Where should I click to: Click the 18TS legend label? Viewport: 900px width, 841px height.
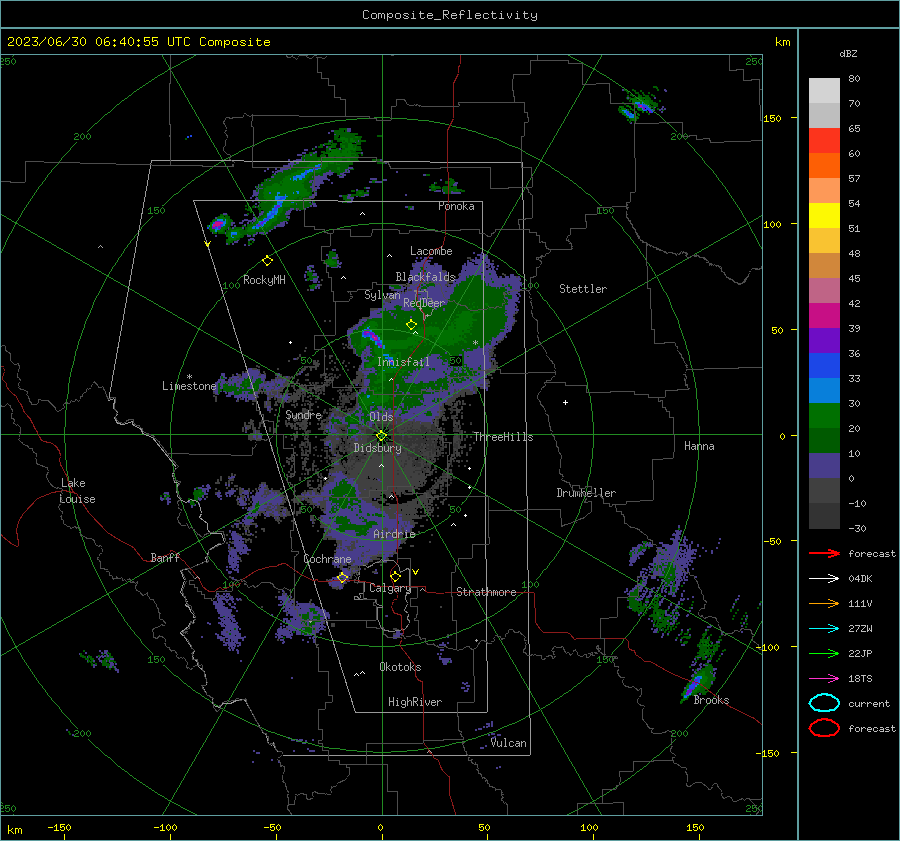(860, 679)
